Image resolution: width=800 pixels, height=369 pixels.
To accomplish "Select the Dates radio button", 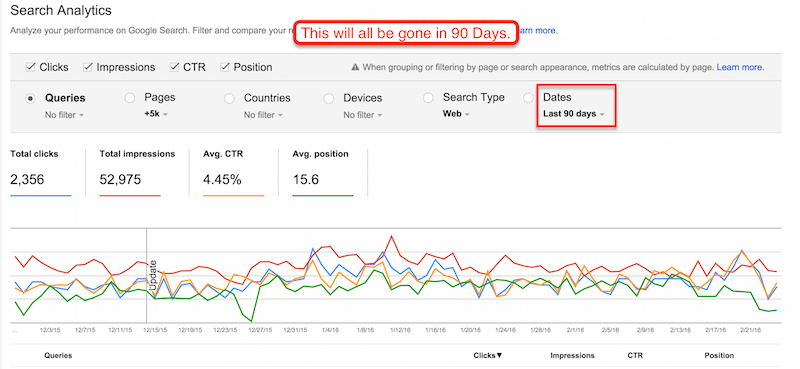I will (x=529, y=98).
